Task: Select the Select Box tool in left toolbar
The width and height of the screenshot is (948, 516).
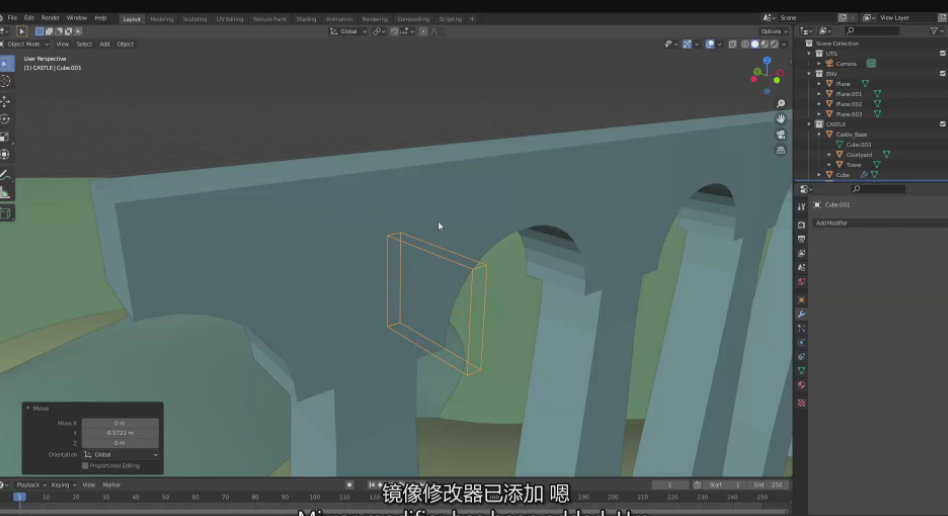Action: pos(5,64)
